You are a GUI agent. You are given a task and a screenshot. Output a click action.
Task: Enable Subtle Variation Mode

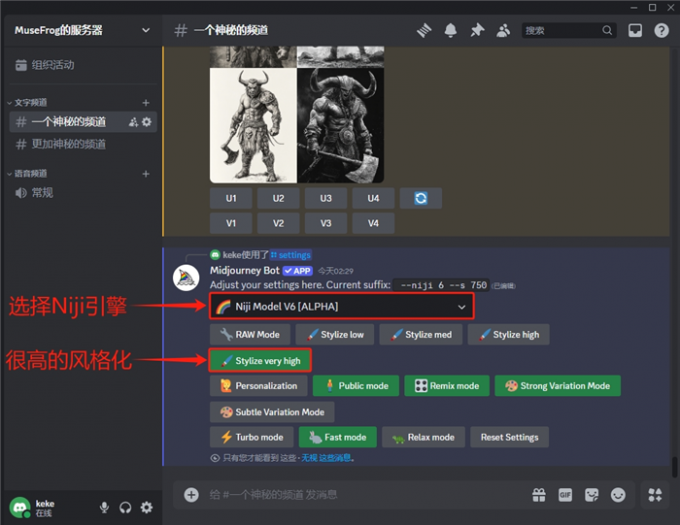coord(272,412)
